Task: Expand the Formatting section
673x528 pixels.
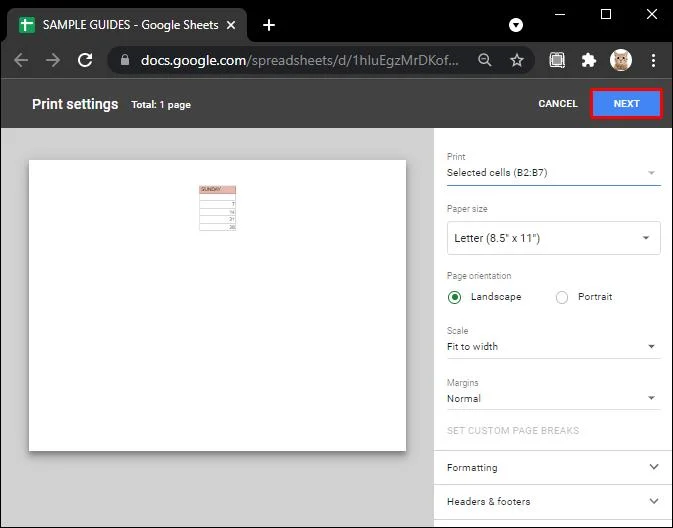Action: coord(553,467)
